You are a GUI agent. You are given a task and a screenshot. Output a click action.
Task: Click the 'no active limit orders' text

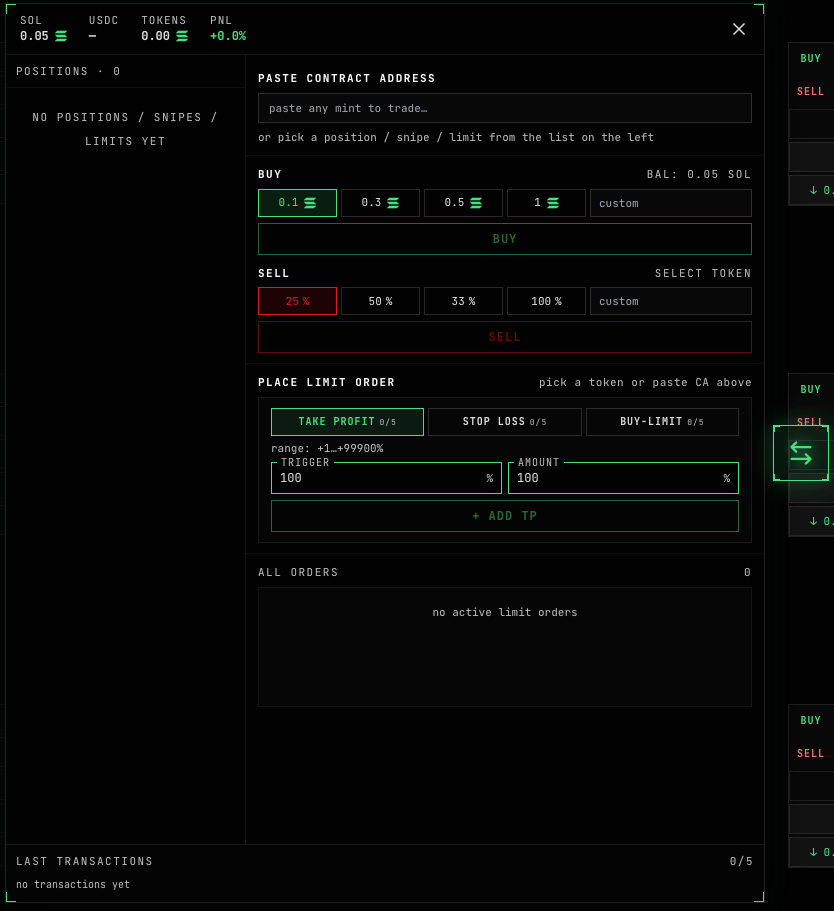click(x=504, y=612)
